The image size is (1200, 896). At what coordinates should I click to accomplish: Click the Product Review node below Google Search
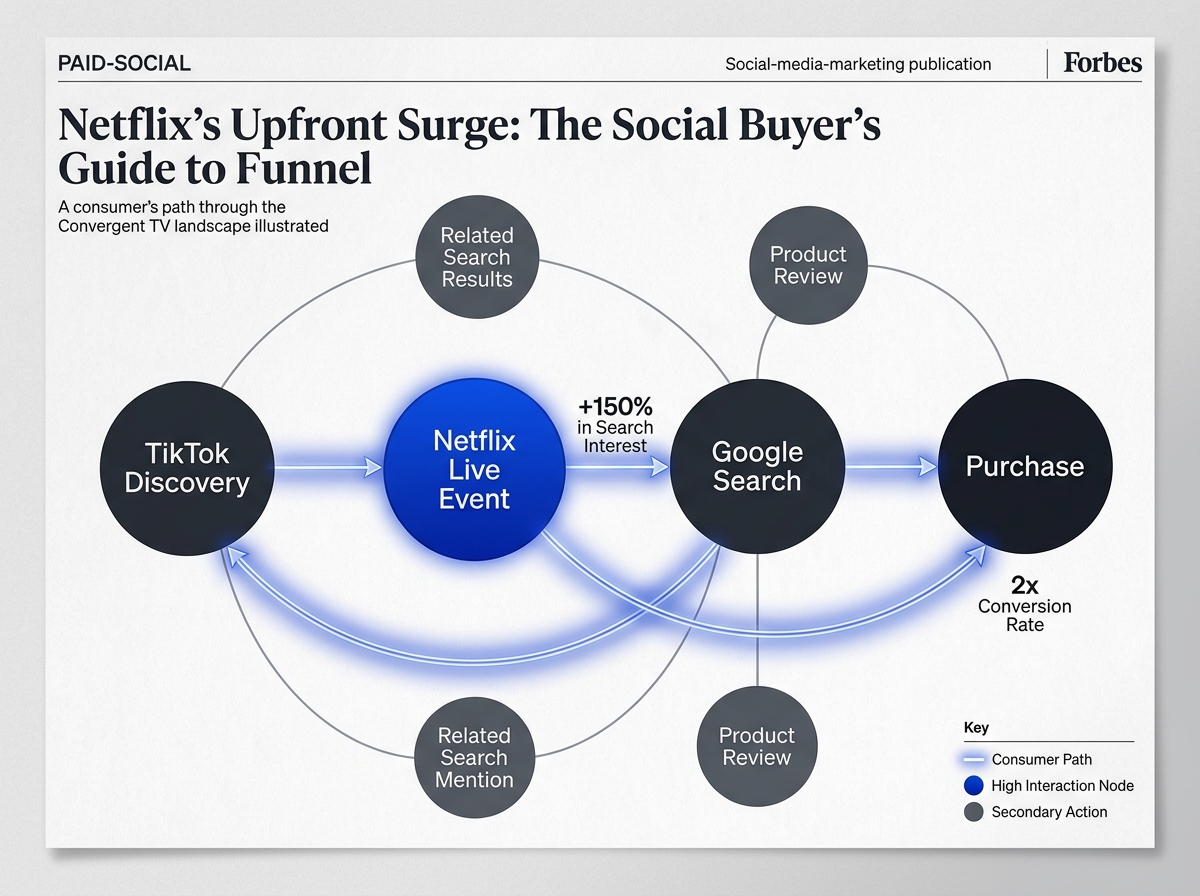(x=757, y=746)
